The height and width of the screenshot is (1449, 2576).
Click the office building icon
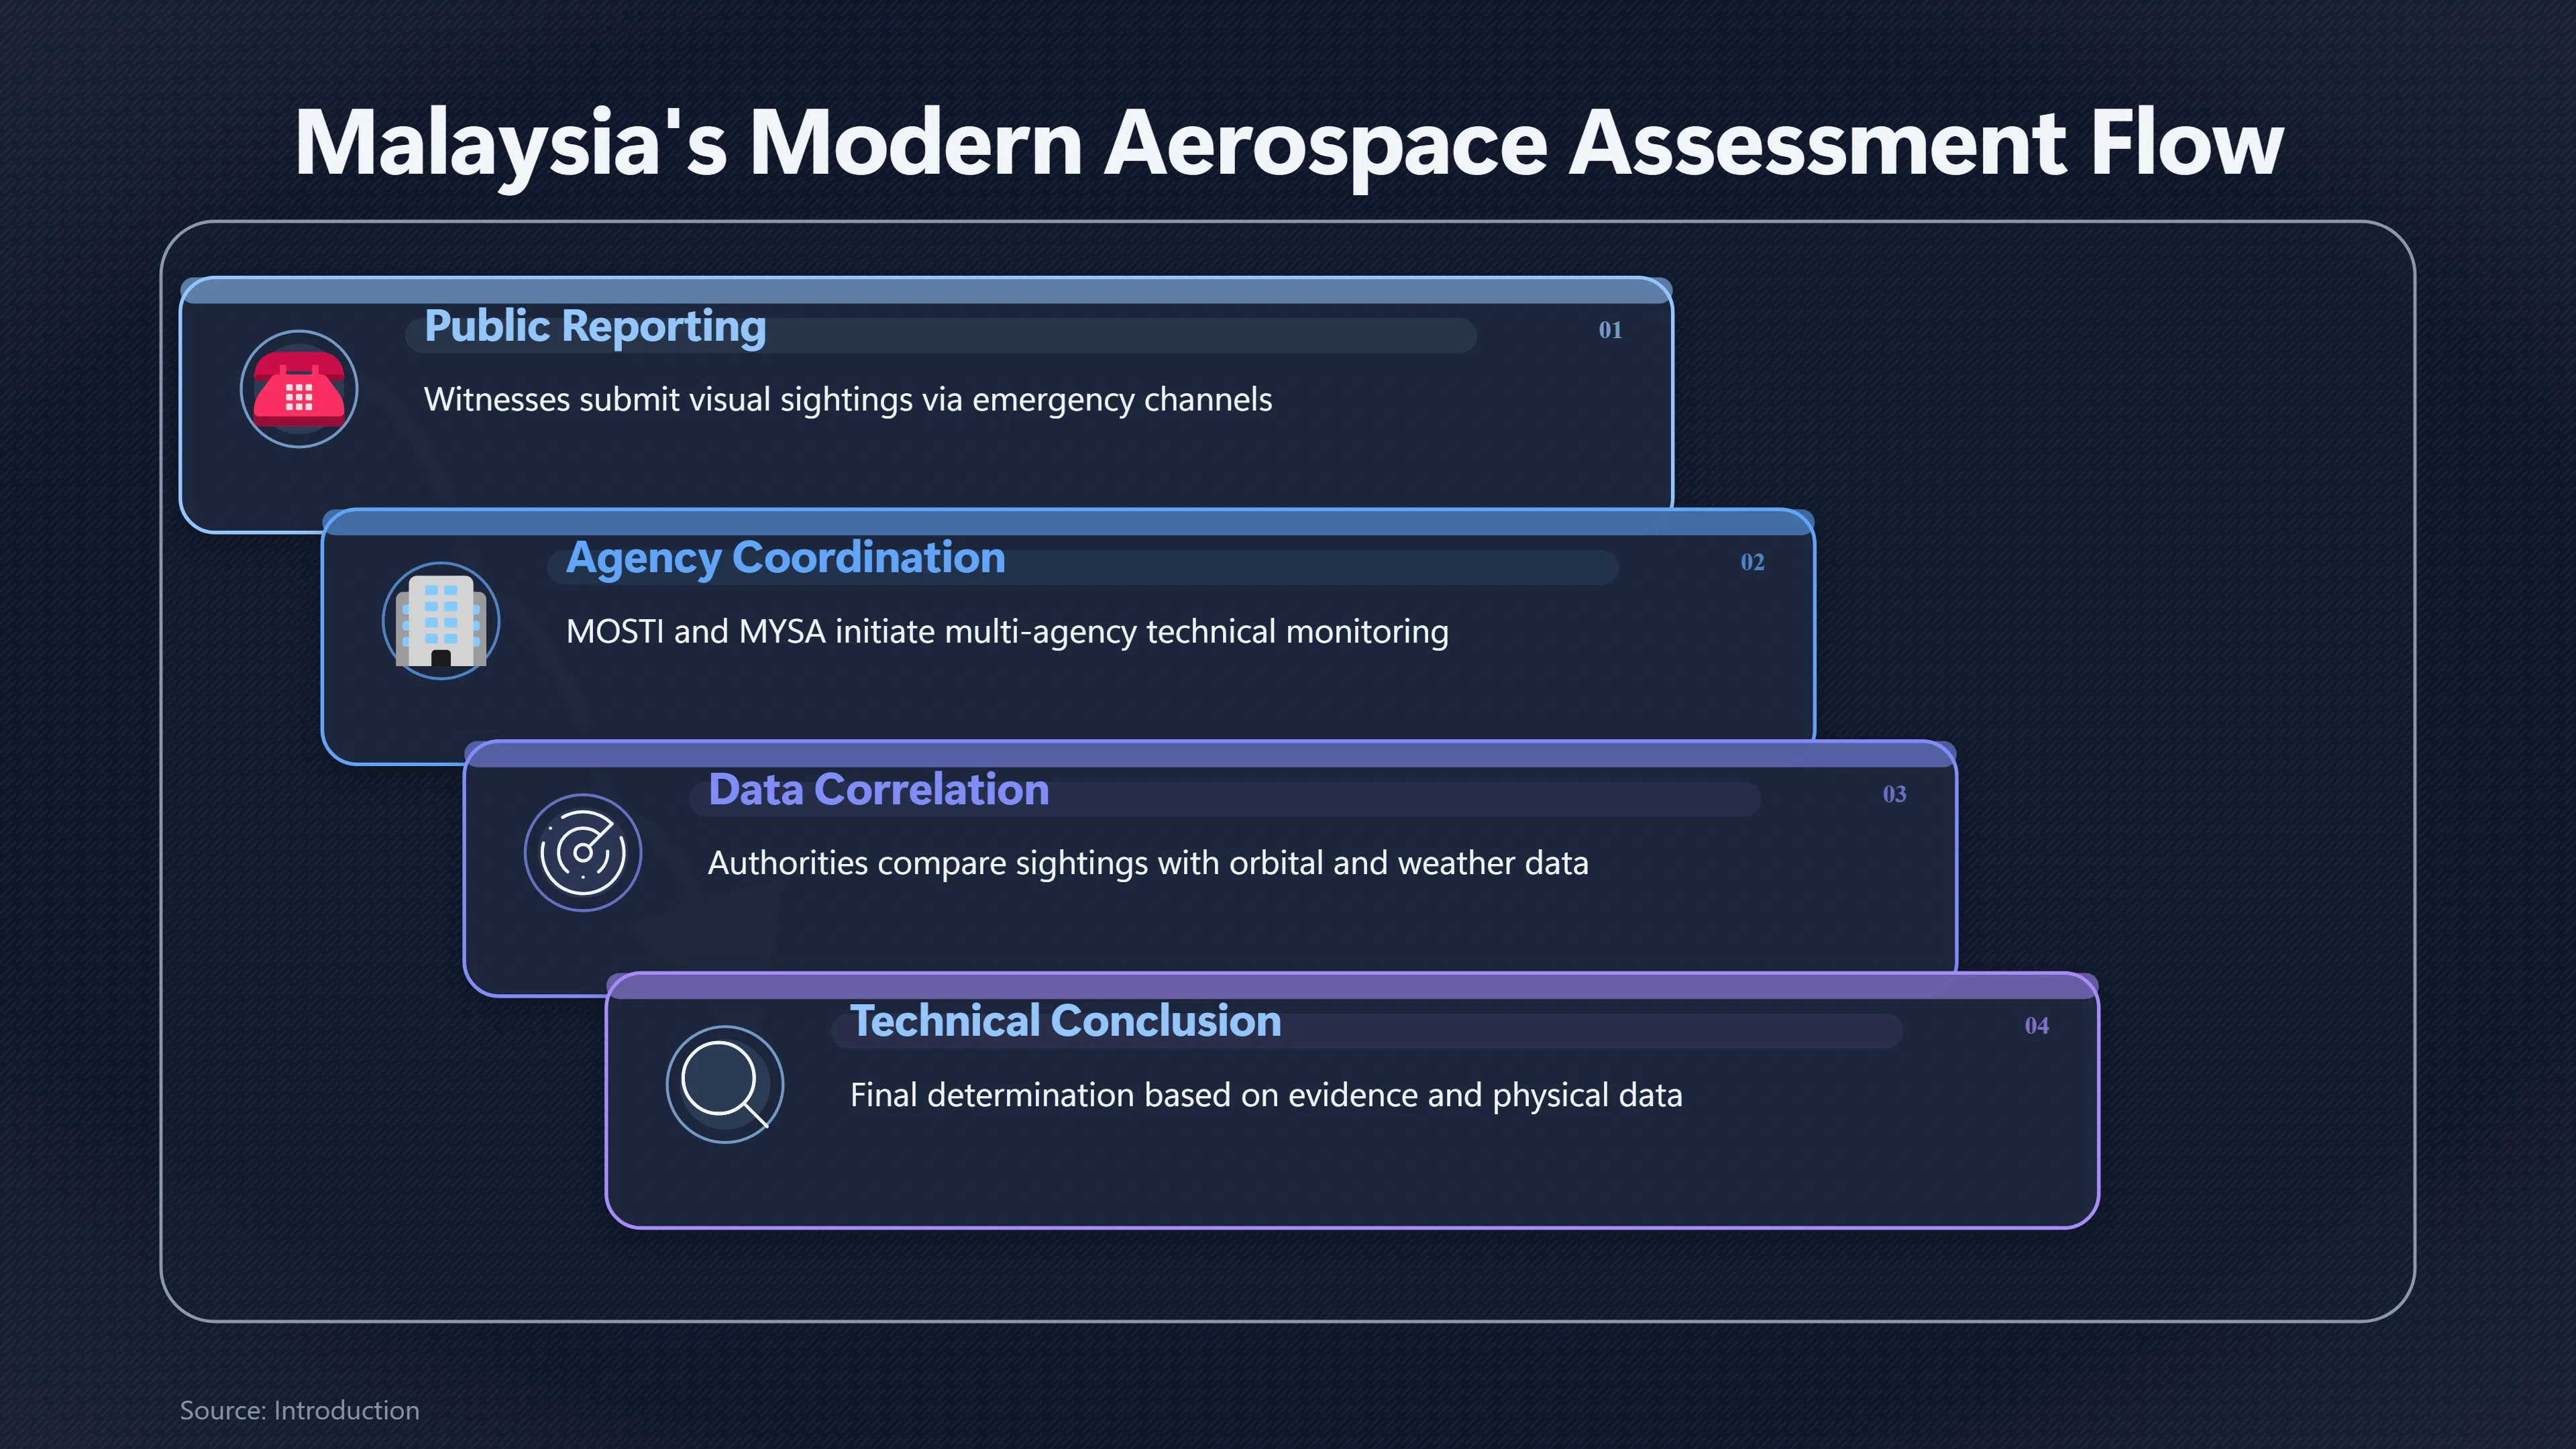441,621
